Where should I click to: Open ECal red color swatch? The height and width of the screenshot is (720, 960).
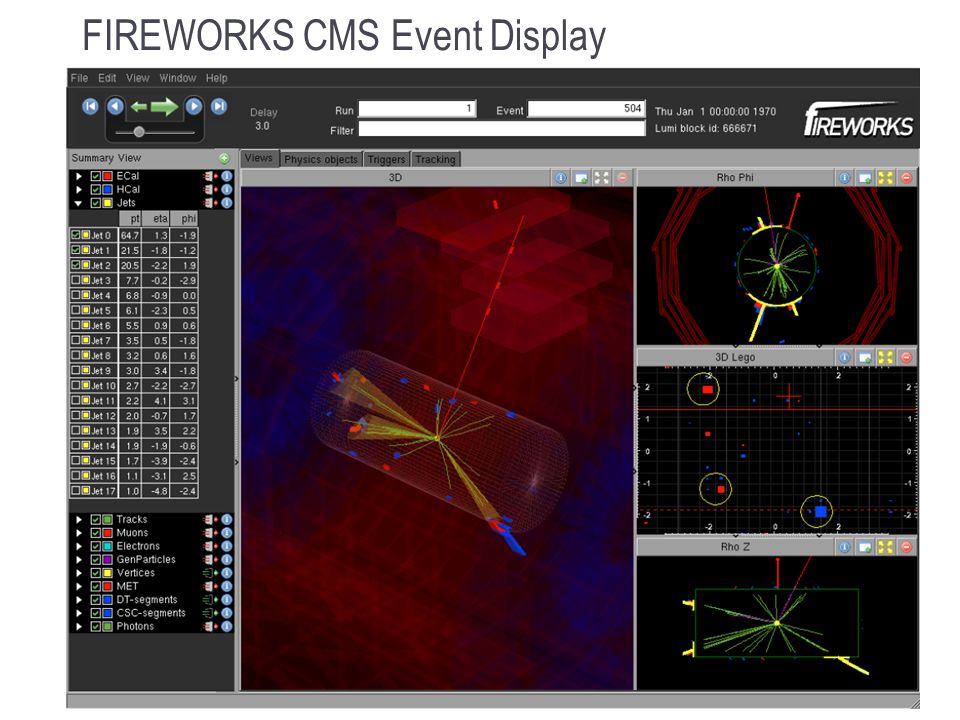click(x=107, y=176)
